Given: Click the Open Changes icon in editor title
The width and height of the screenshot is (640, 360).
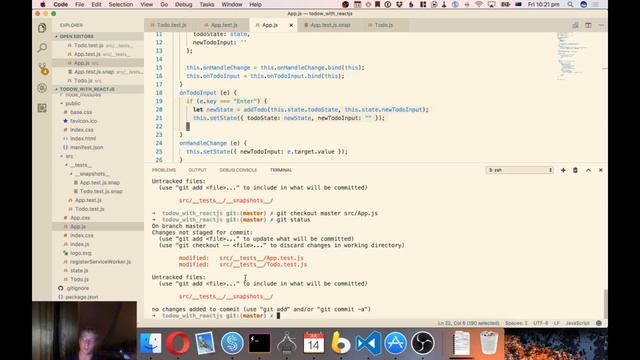Looking at the screenshot, I should [575, 25].
